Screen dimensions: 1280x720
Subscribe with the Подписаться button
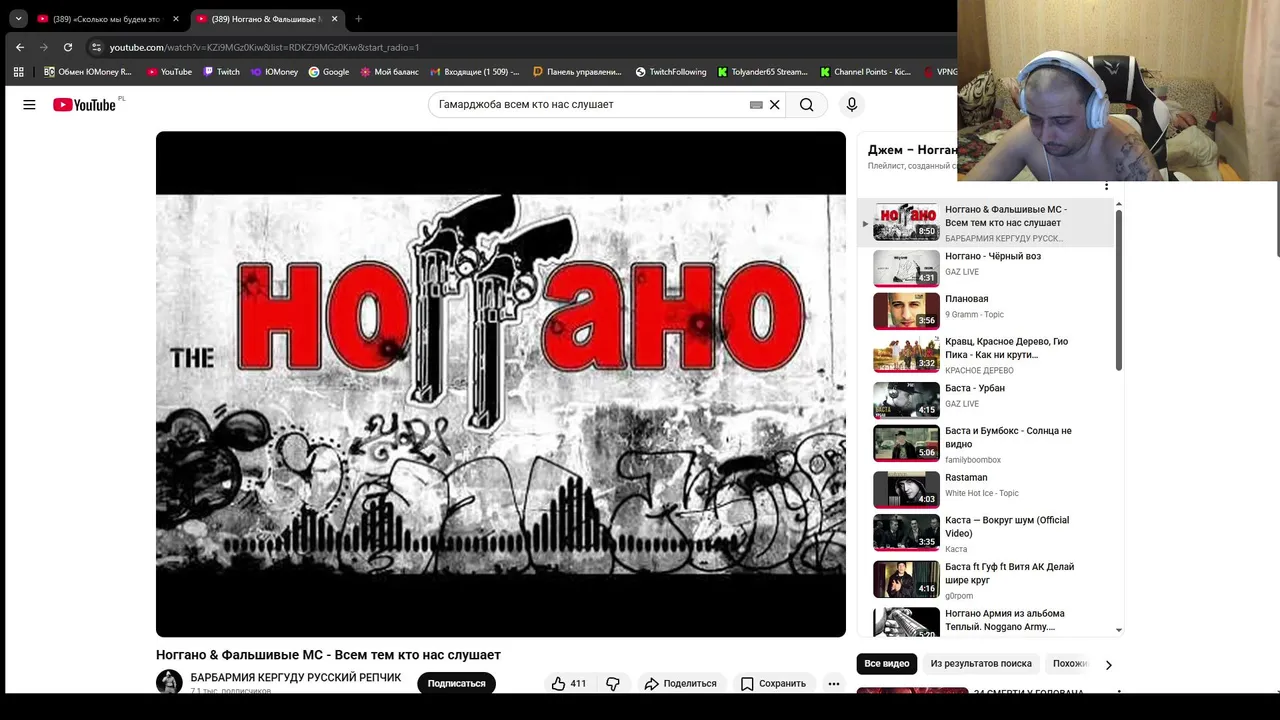point(456,684)
